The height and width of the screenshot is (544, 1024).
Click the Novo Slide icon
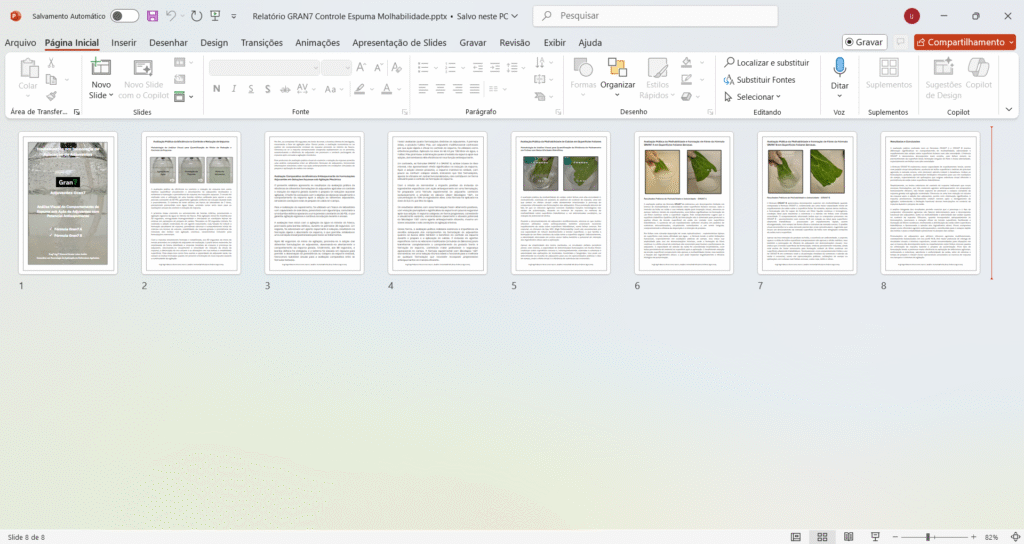point(101,67)
